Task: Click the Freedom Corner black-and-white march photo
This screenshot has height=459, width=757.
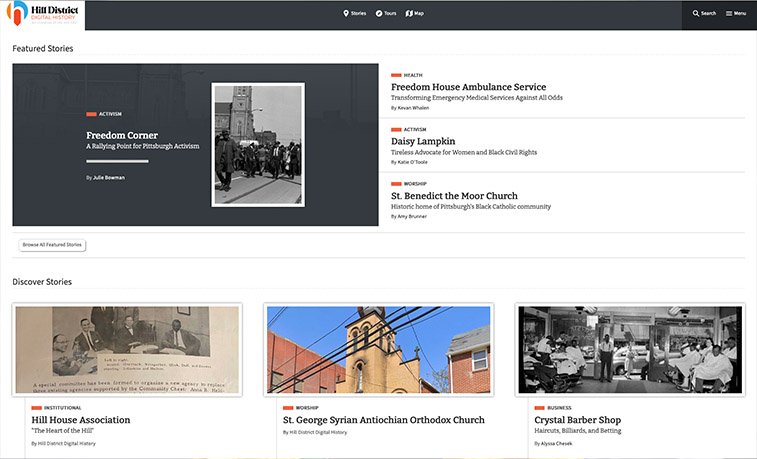Action: 258,145
